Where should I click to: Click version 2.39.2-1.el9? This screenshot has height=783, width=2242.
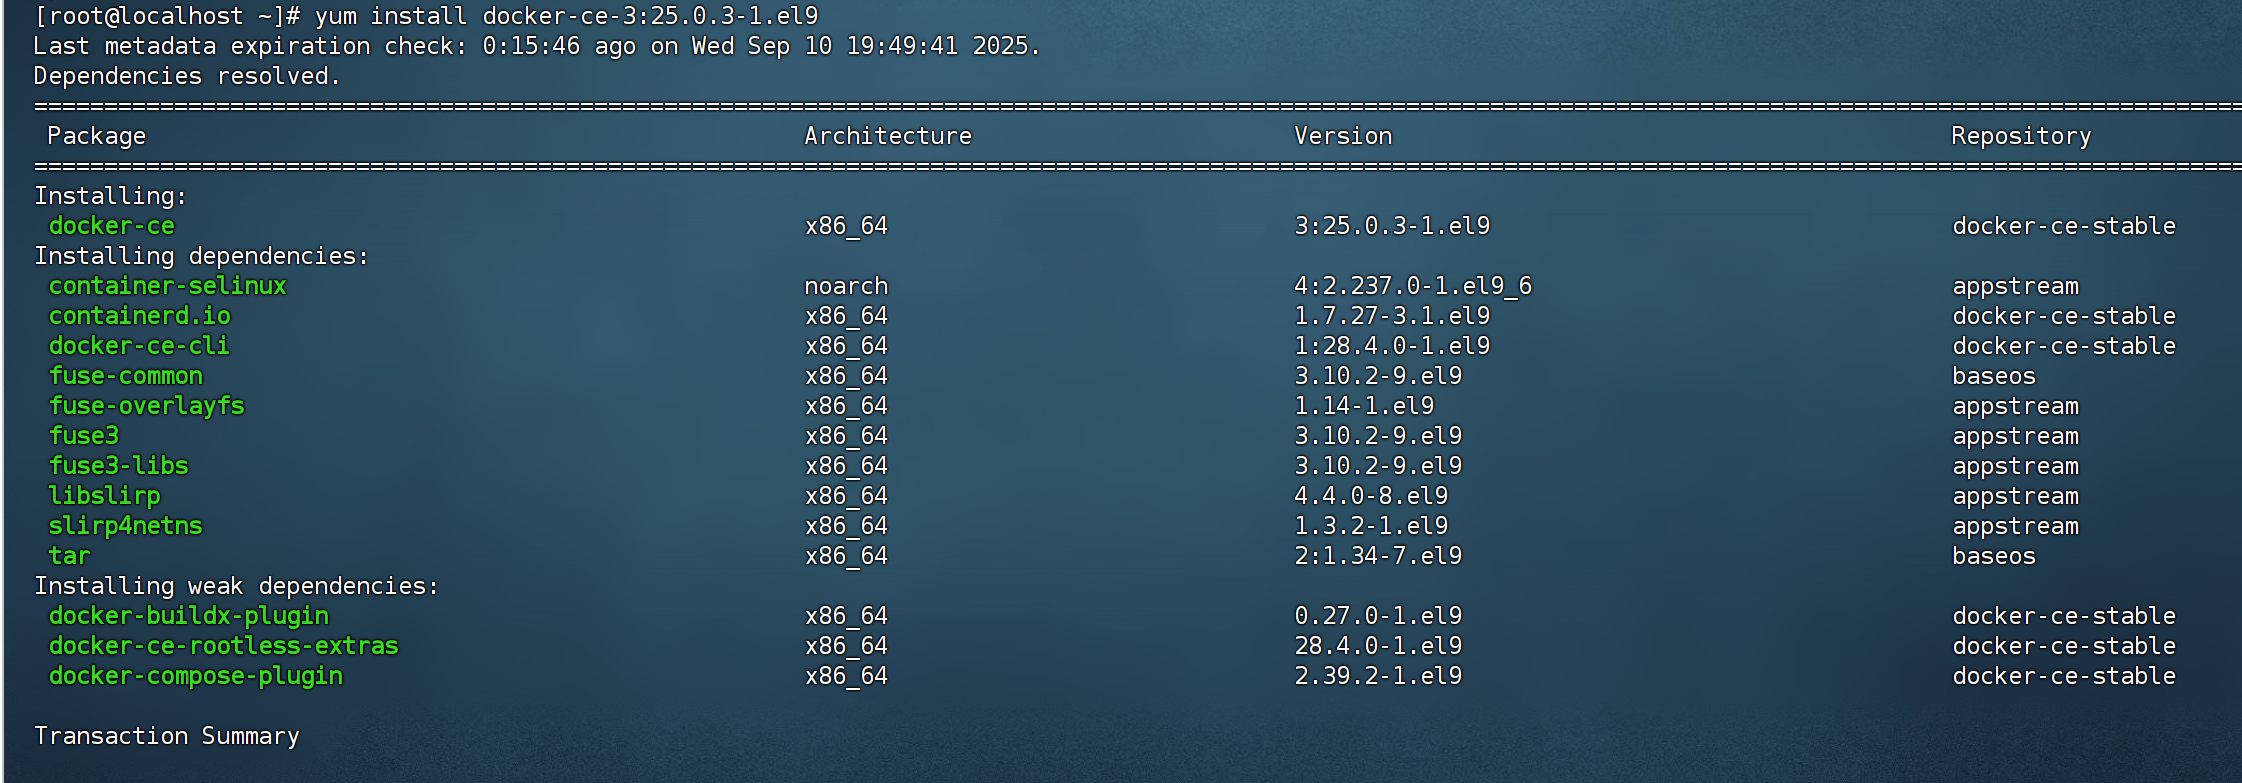pos(1378,676)
